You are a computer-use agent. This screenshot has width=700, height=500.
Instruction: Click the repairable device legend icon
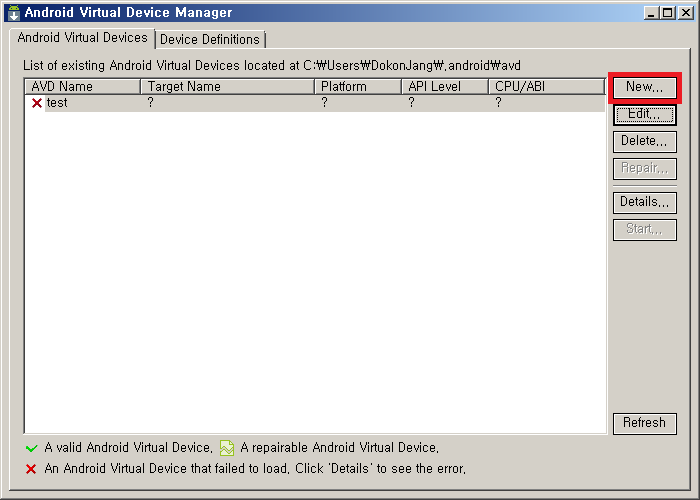pos(227,448)
